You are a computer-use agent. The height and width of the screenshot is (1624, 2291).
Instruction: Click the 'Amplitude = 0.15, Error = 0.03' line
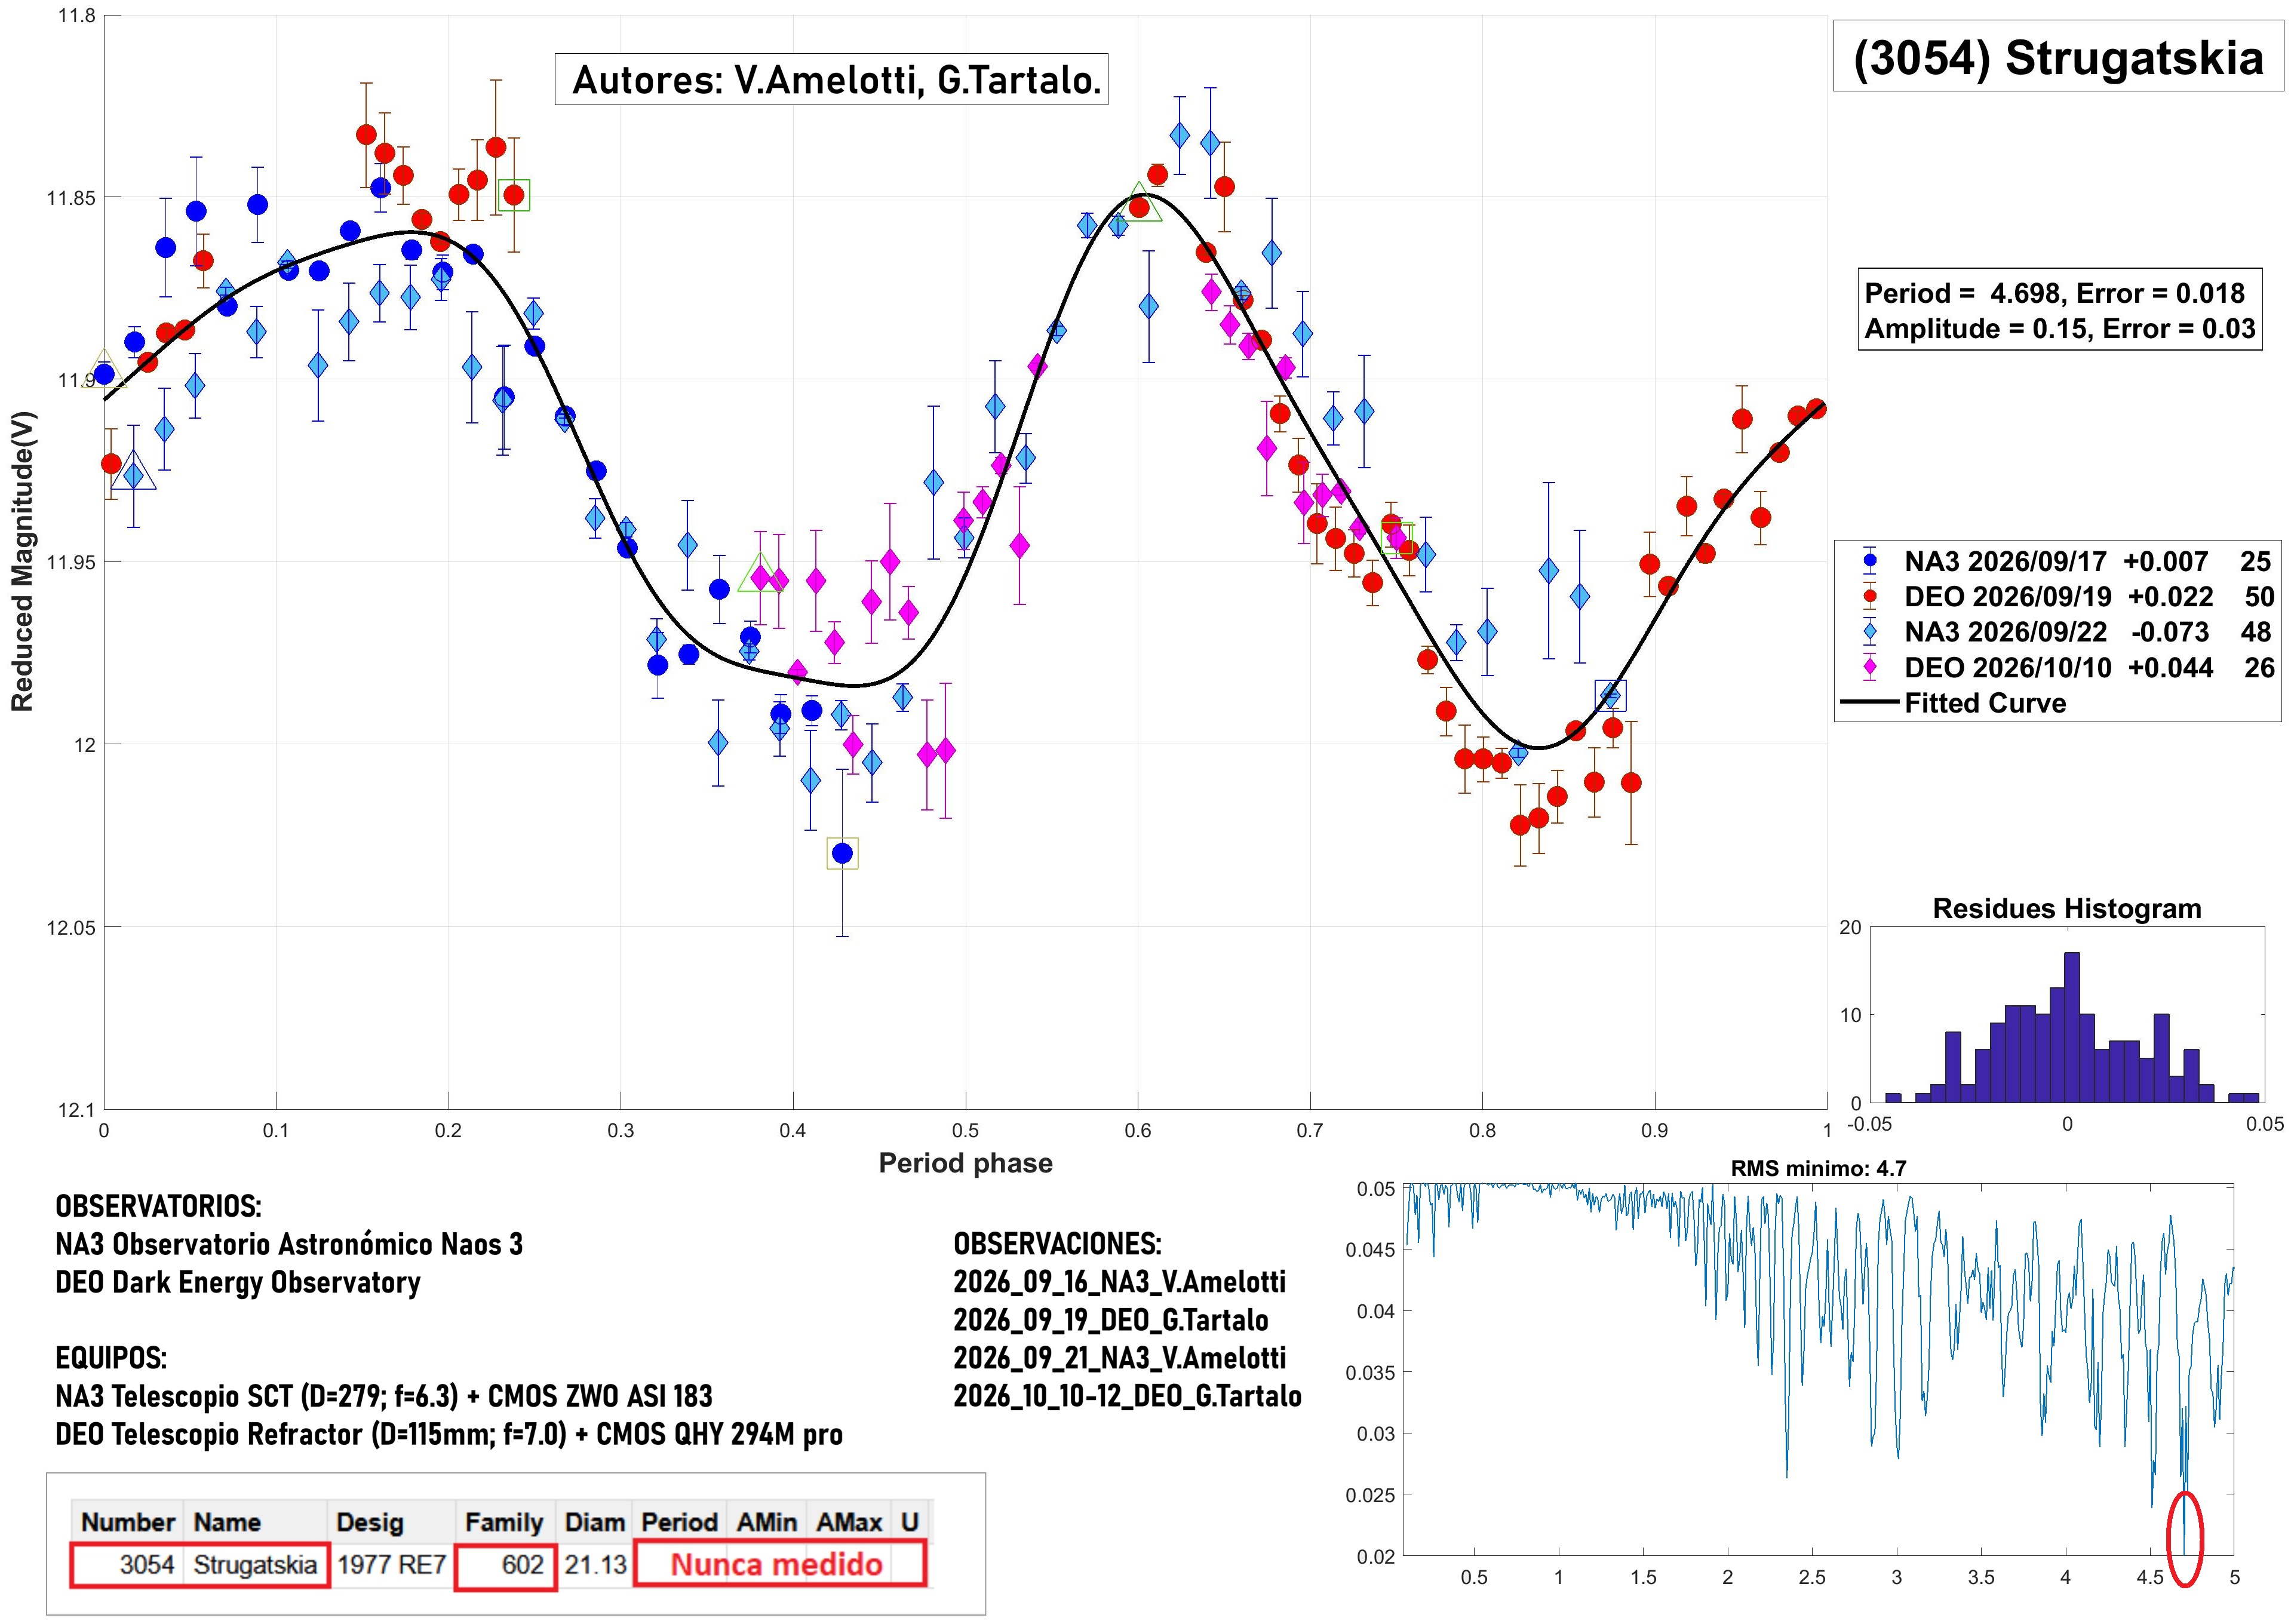(2060, 329)
